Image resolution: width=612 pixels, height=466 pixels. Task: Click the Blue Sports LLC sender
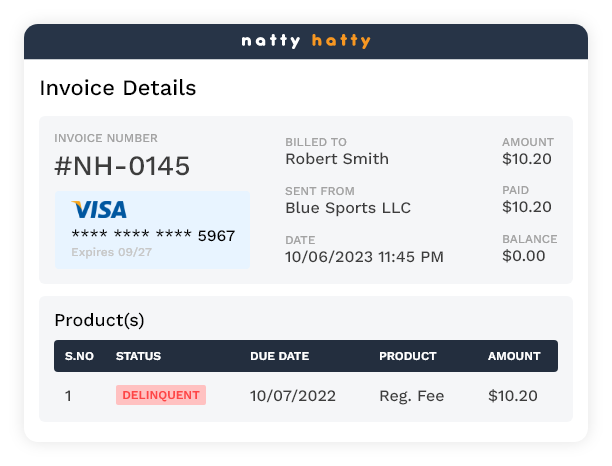coord(348,208)
